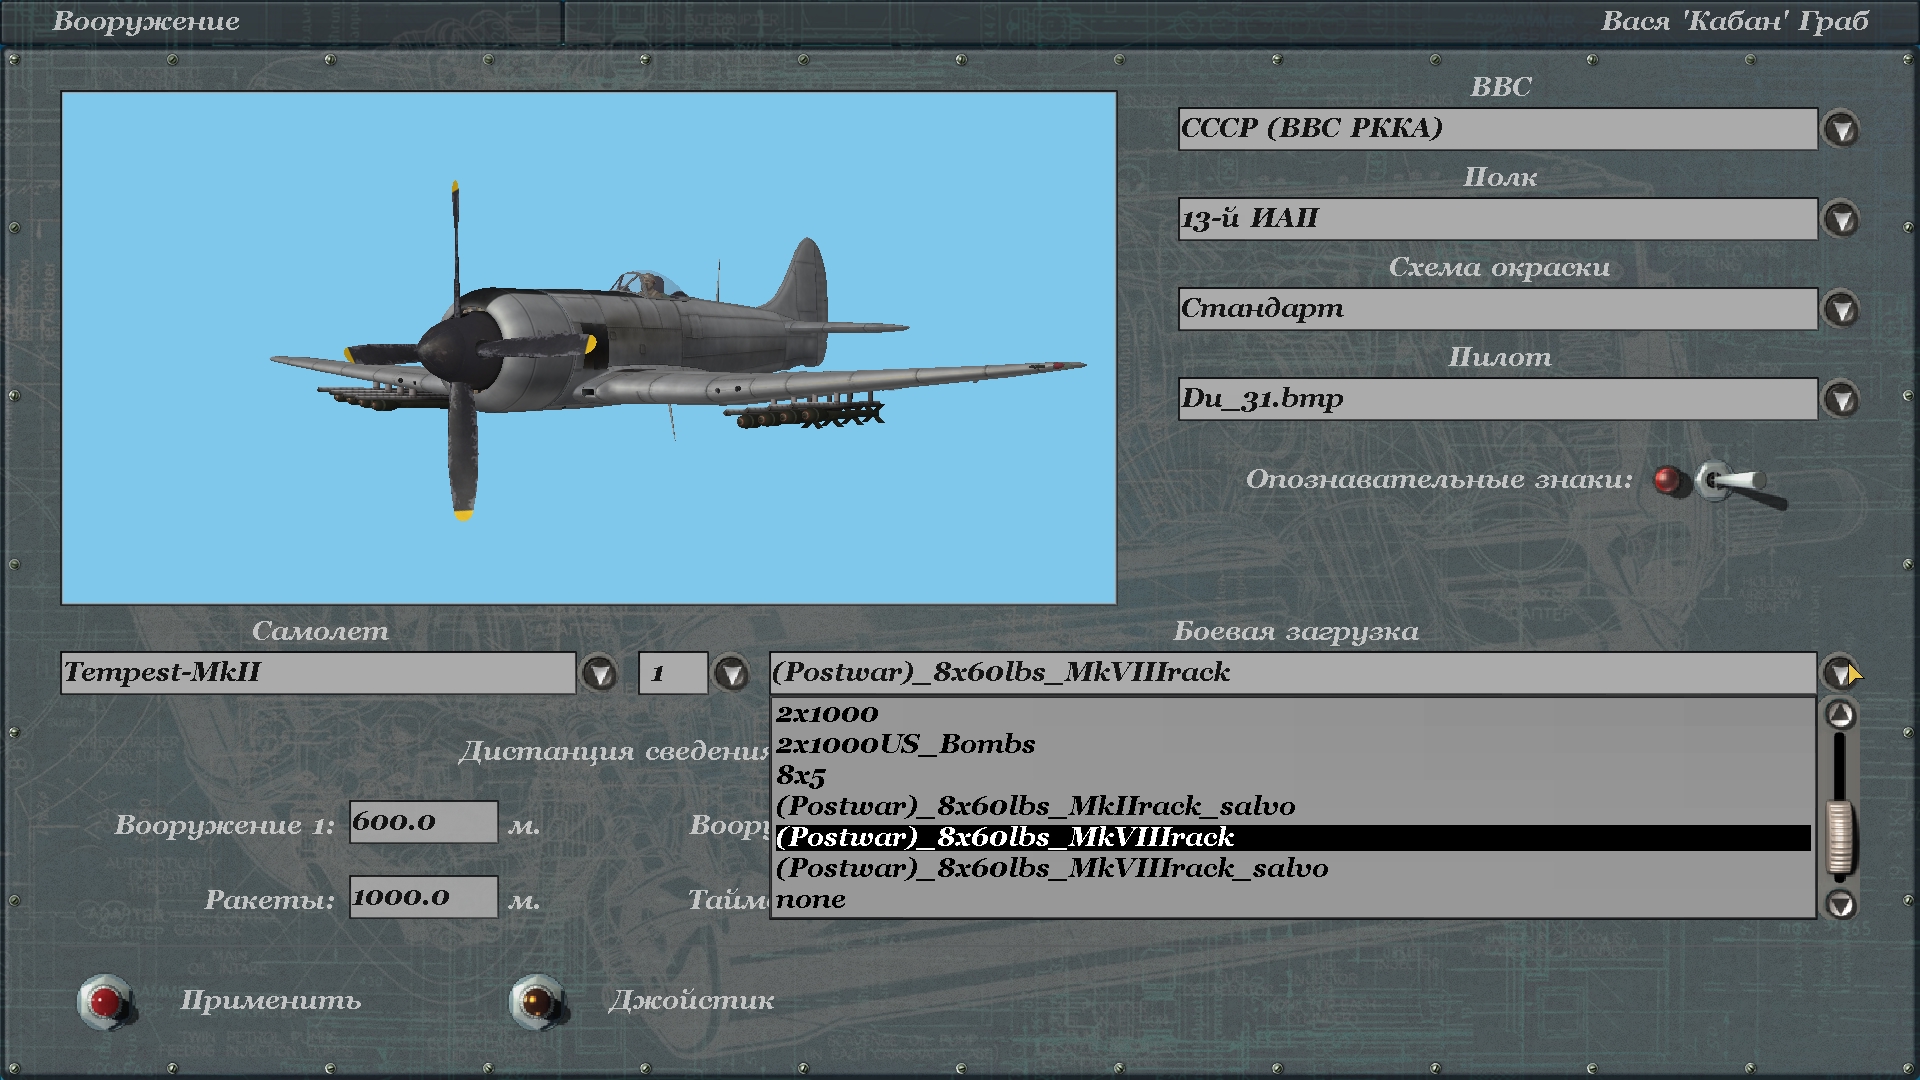Viewport: 1920px width, 1080px height.
Task: Select none in loadout list
Action: click(811, 900)
